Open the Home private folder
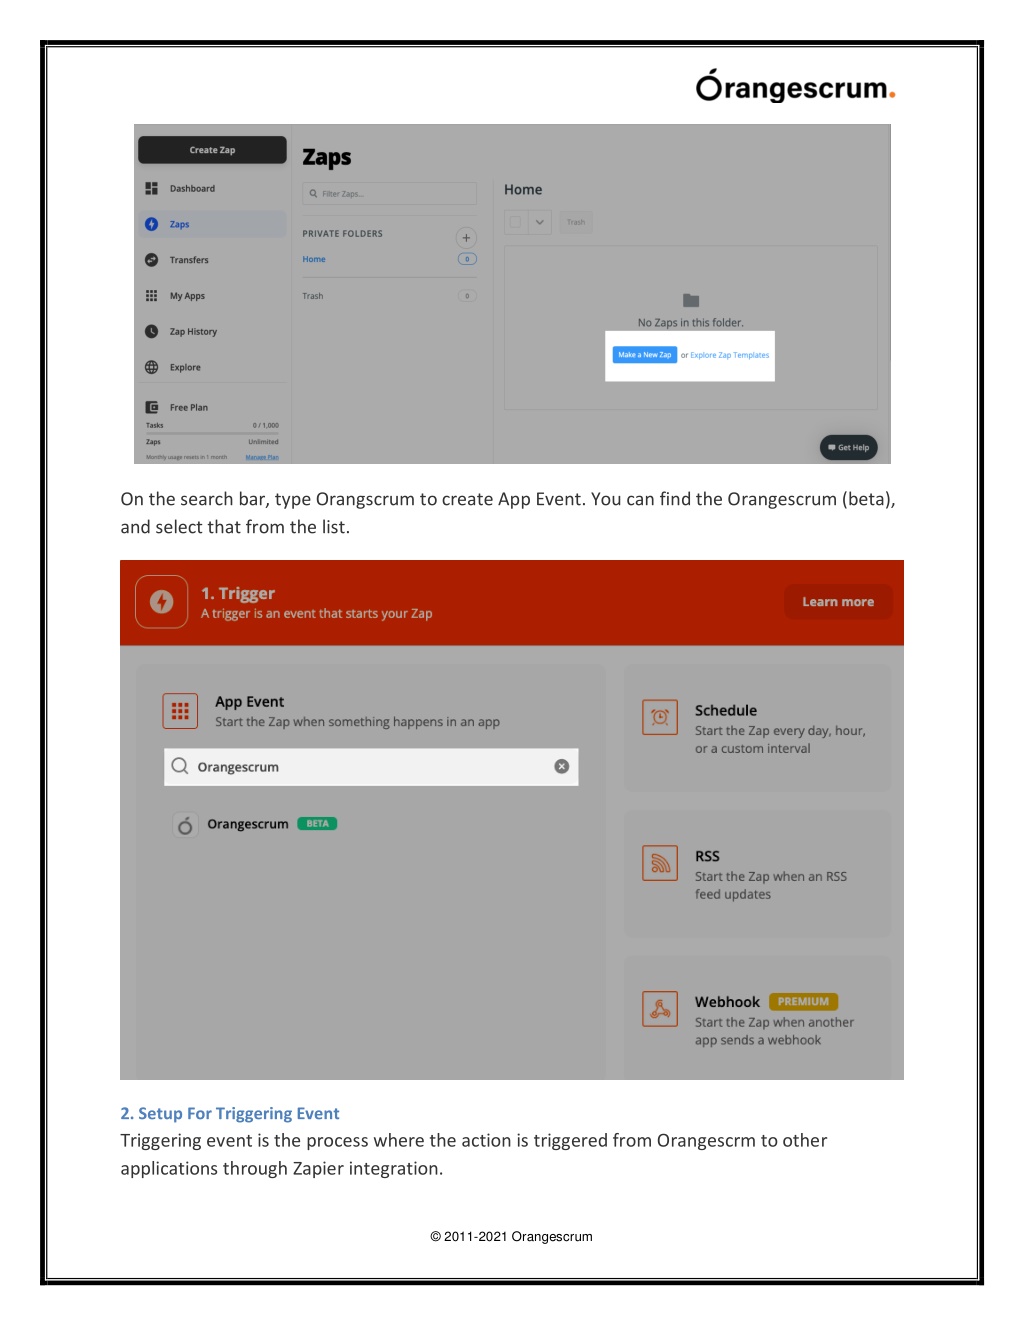The width and height of the screenshot is (1024, 1325). click(314, 259)
